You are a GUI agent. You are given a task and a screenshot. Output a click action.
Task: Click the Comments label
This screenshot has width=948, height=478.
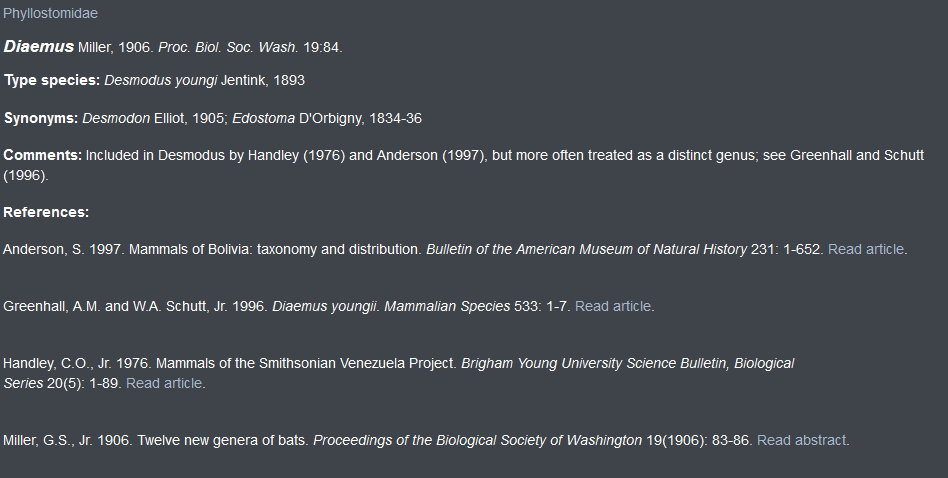[x=42, y=155]
